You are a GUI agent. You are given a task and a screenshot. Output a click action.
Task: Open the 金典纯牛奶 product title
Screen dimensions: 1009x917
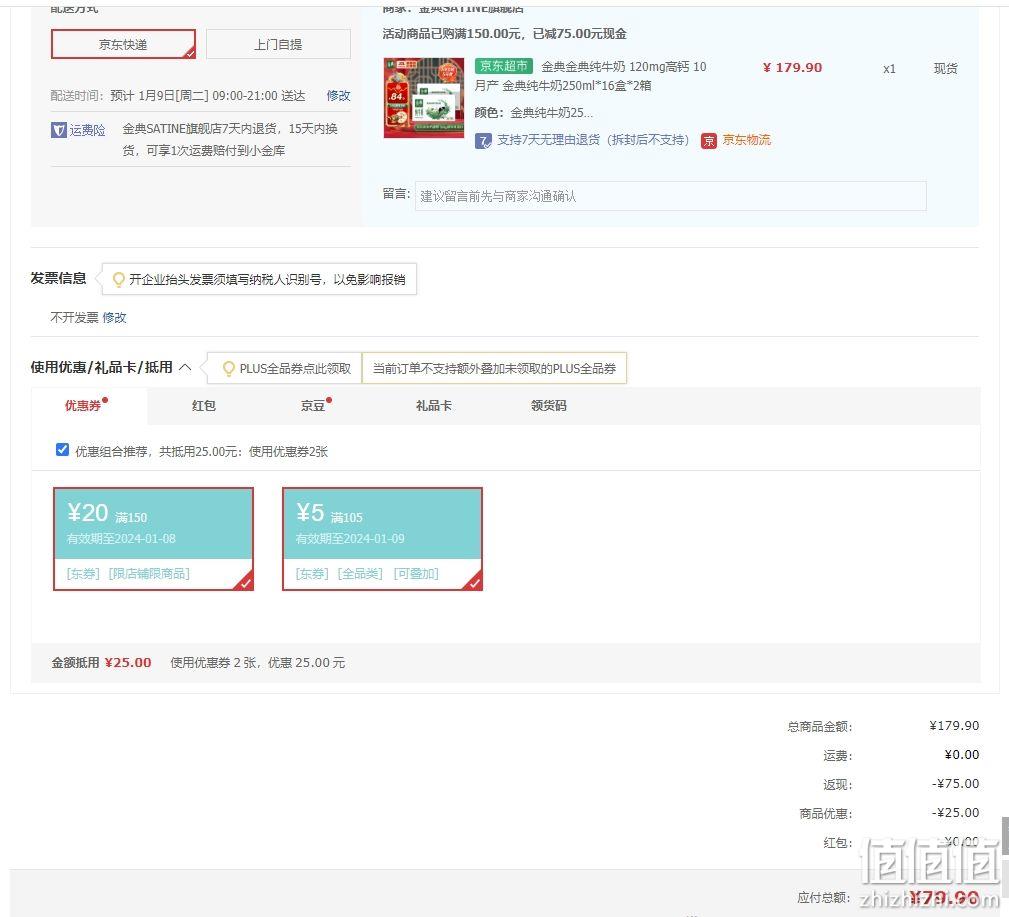591,76
